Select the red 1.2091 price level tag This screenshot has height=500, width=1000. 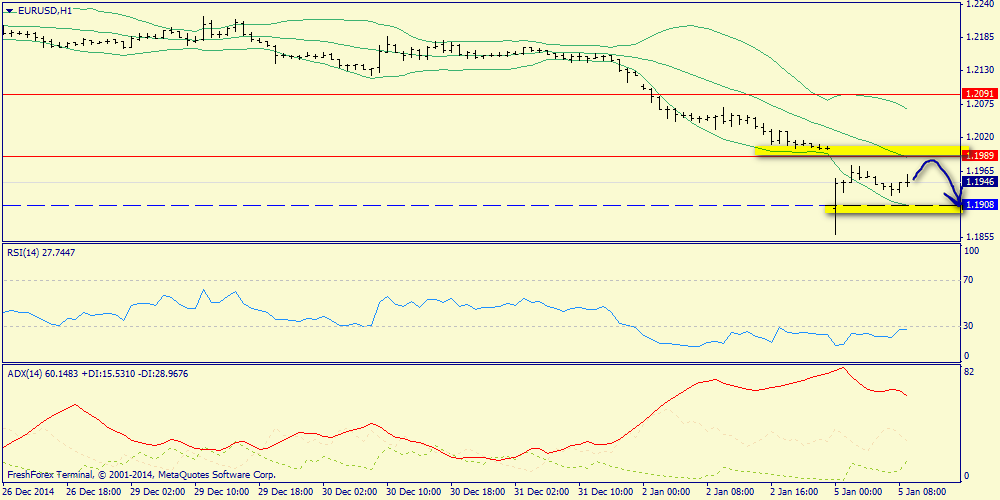click(x=978, y=93)
